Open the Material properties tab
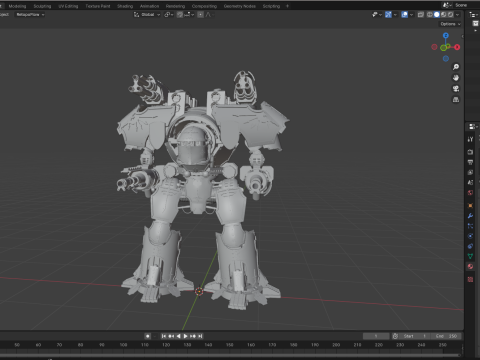This screenshot has height=360, width=480. click(470, 266)
